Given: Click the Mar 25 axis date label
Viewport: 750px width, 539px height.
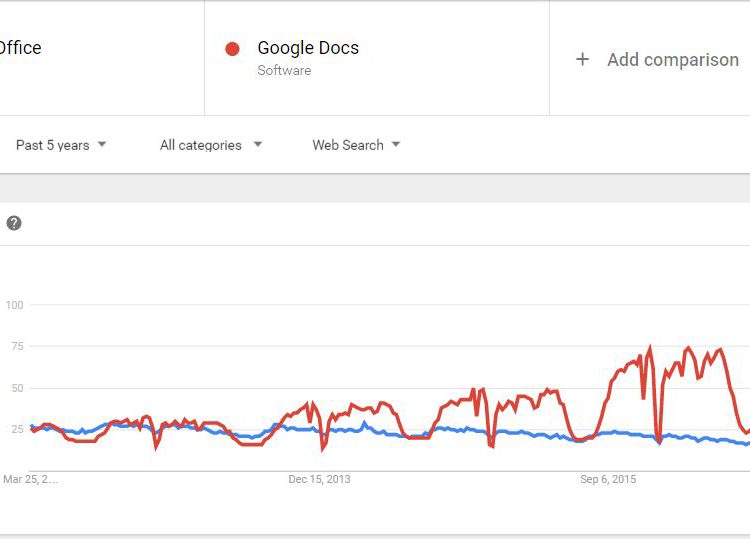Looking at the screenshot, I should tap(30, 480).
